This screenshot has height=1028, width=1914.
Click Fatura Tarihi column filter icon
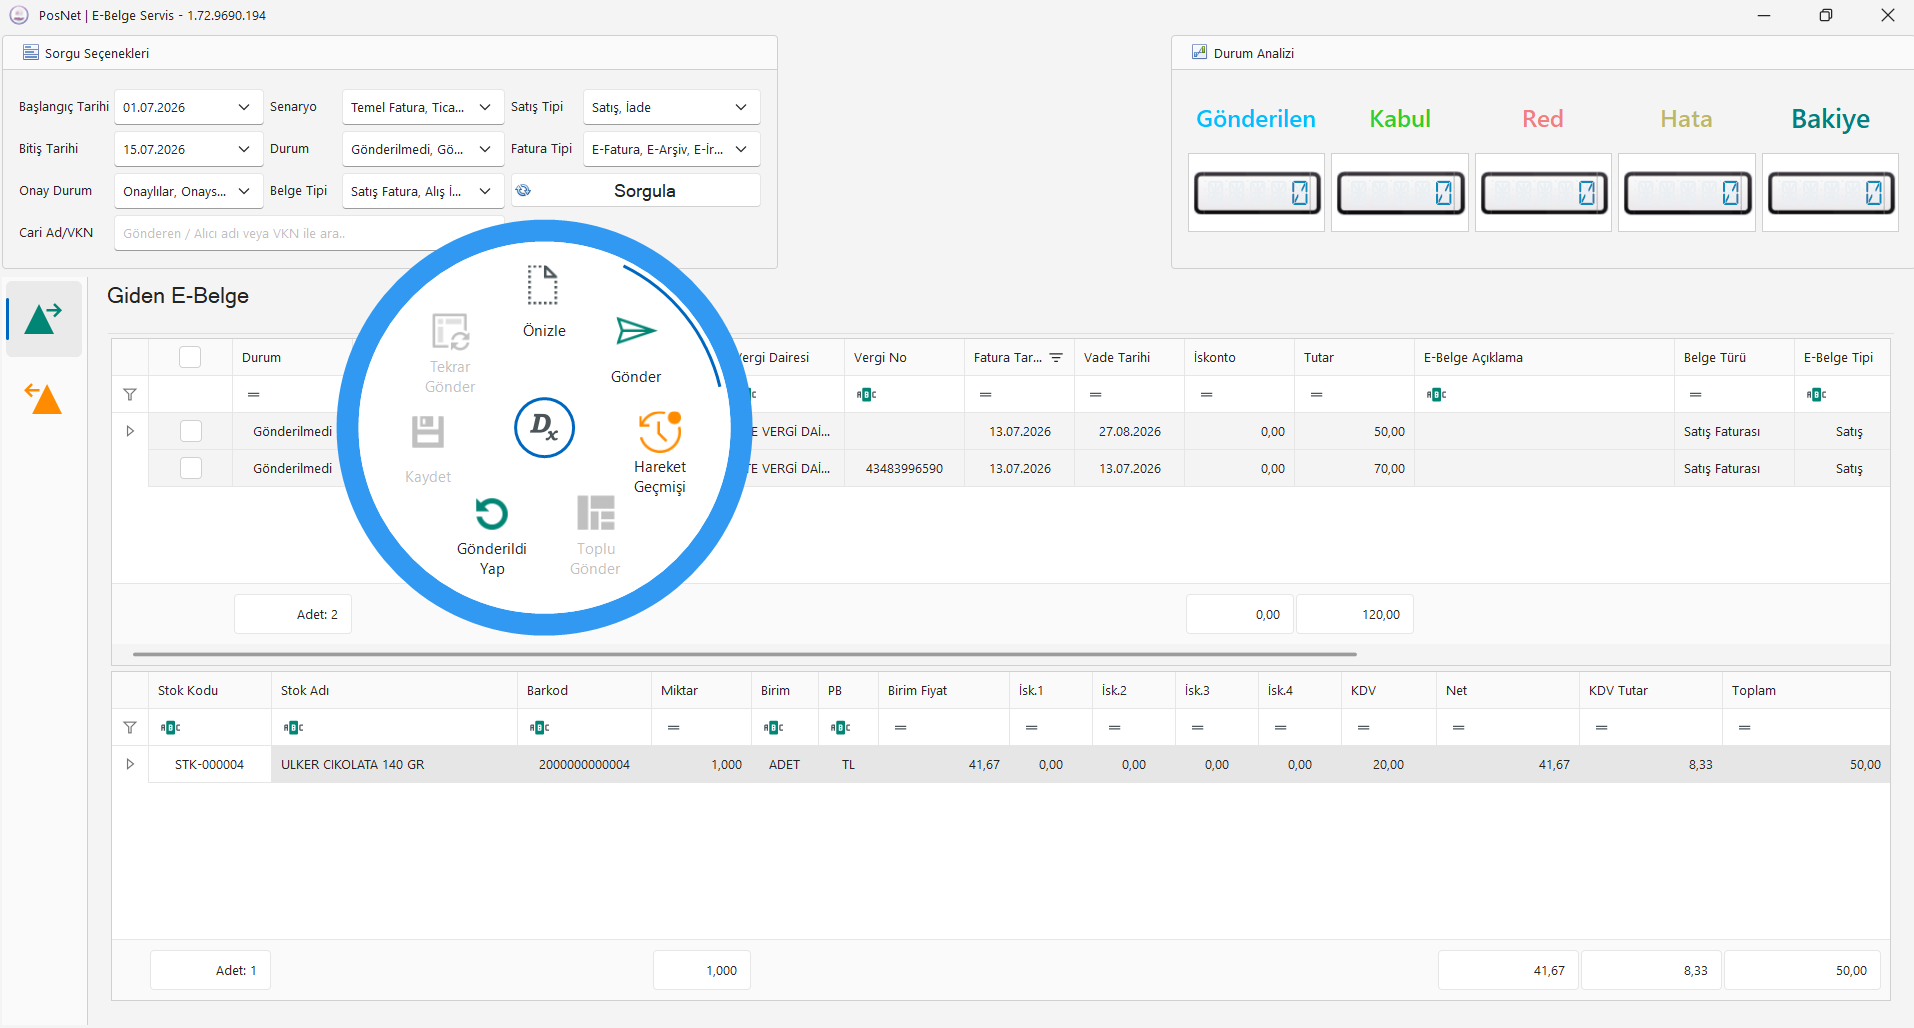(1056, 357)
